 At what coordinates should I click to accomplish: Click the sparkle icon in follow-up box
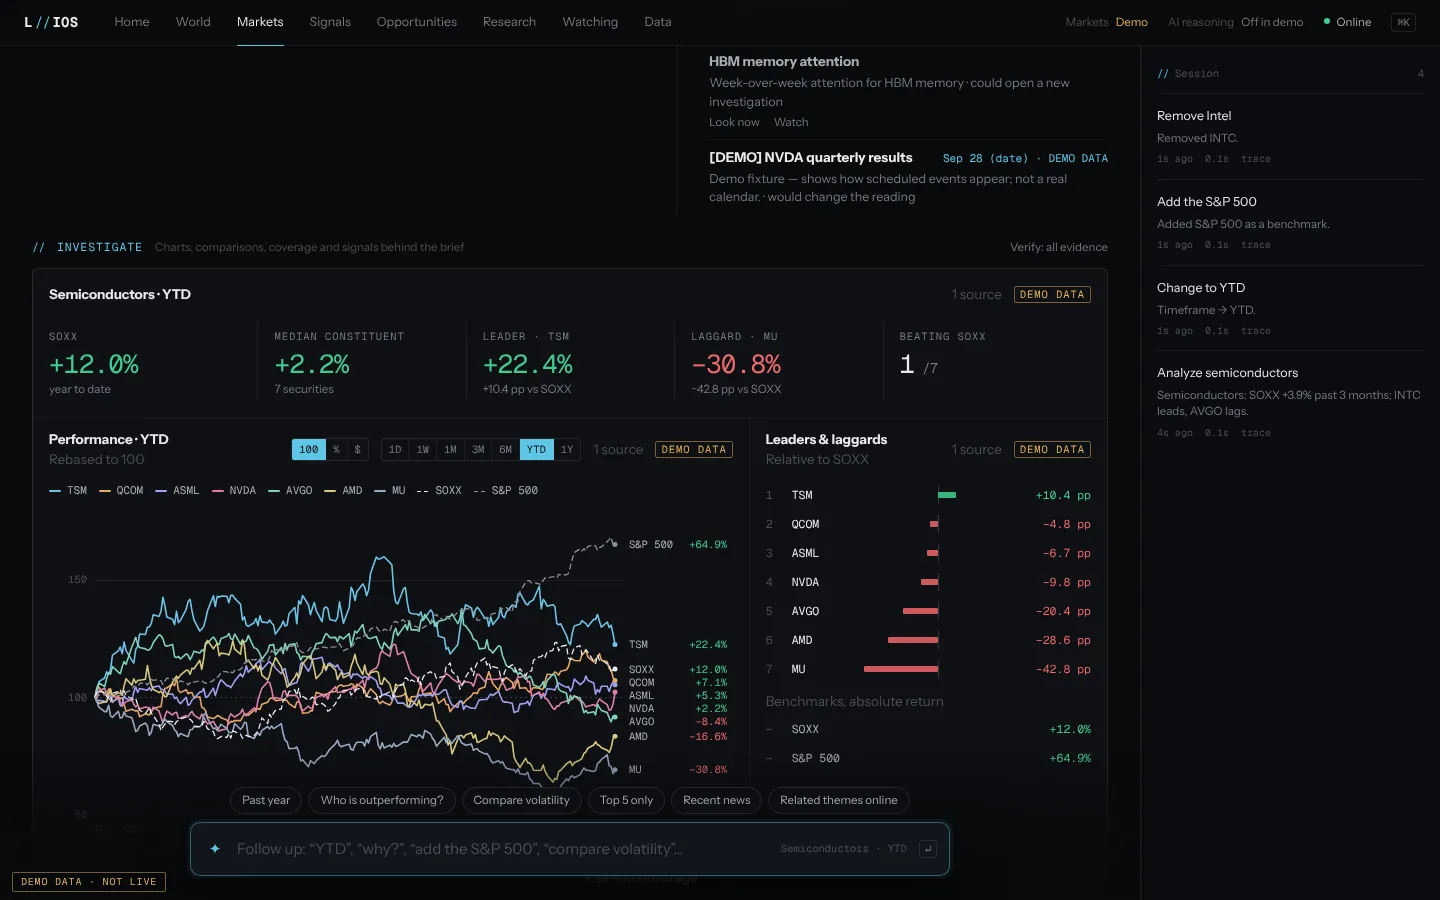click(215, 849)
